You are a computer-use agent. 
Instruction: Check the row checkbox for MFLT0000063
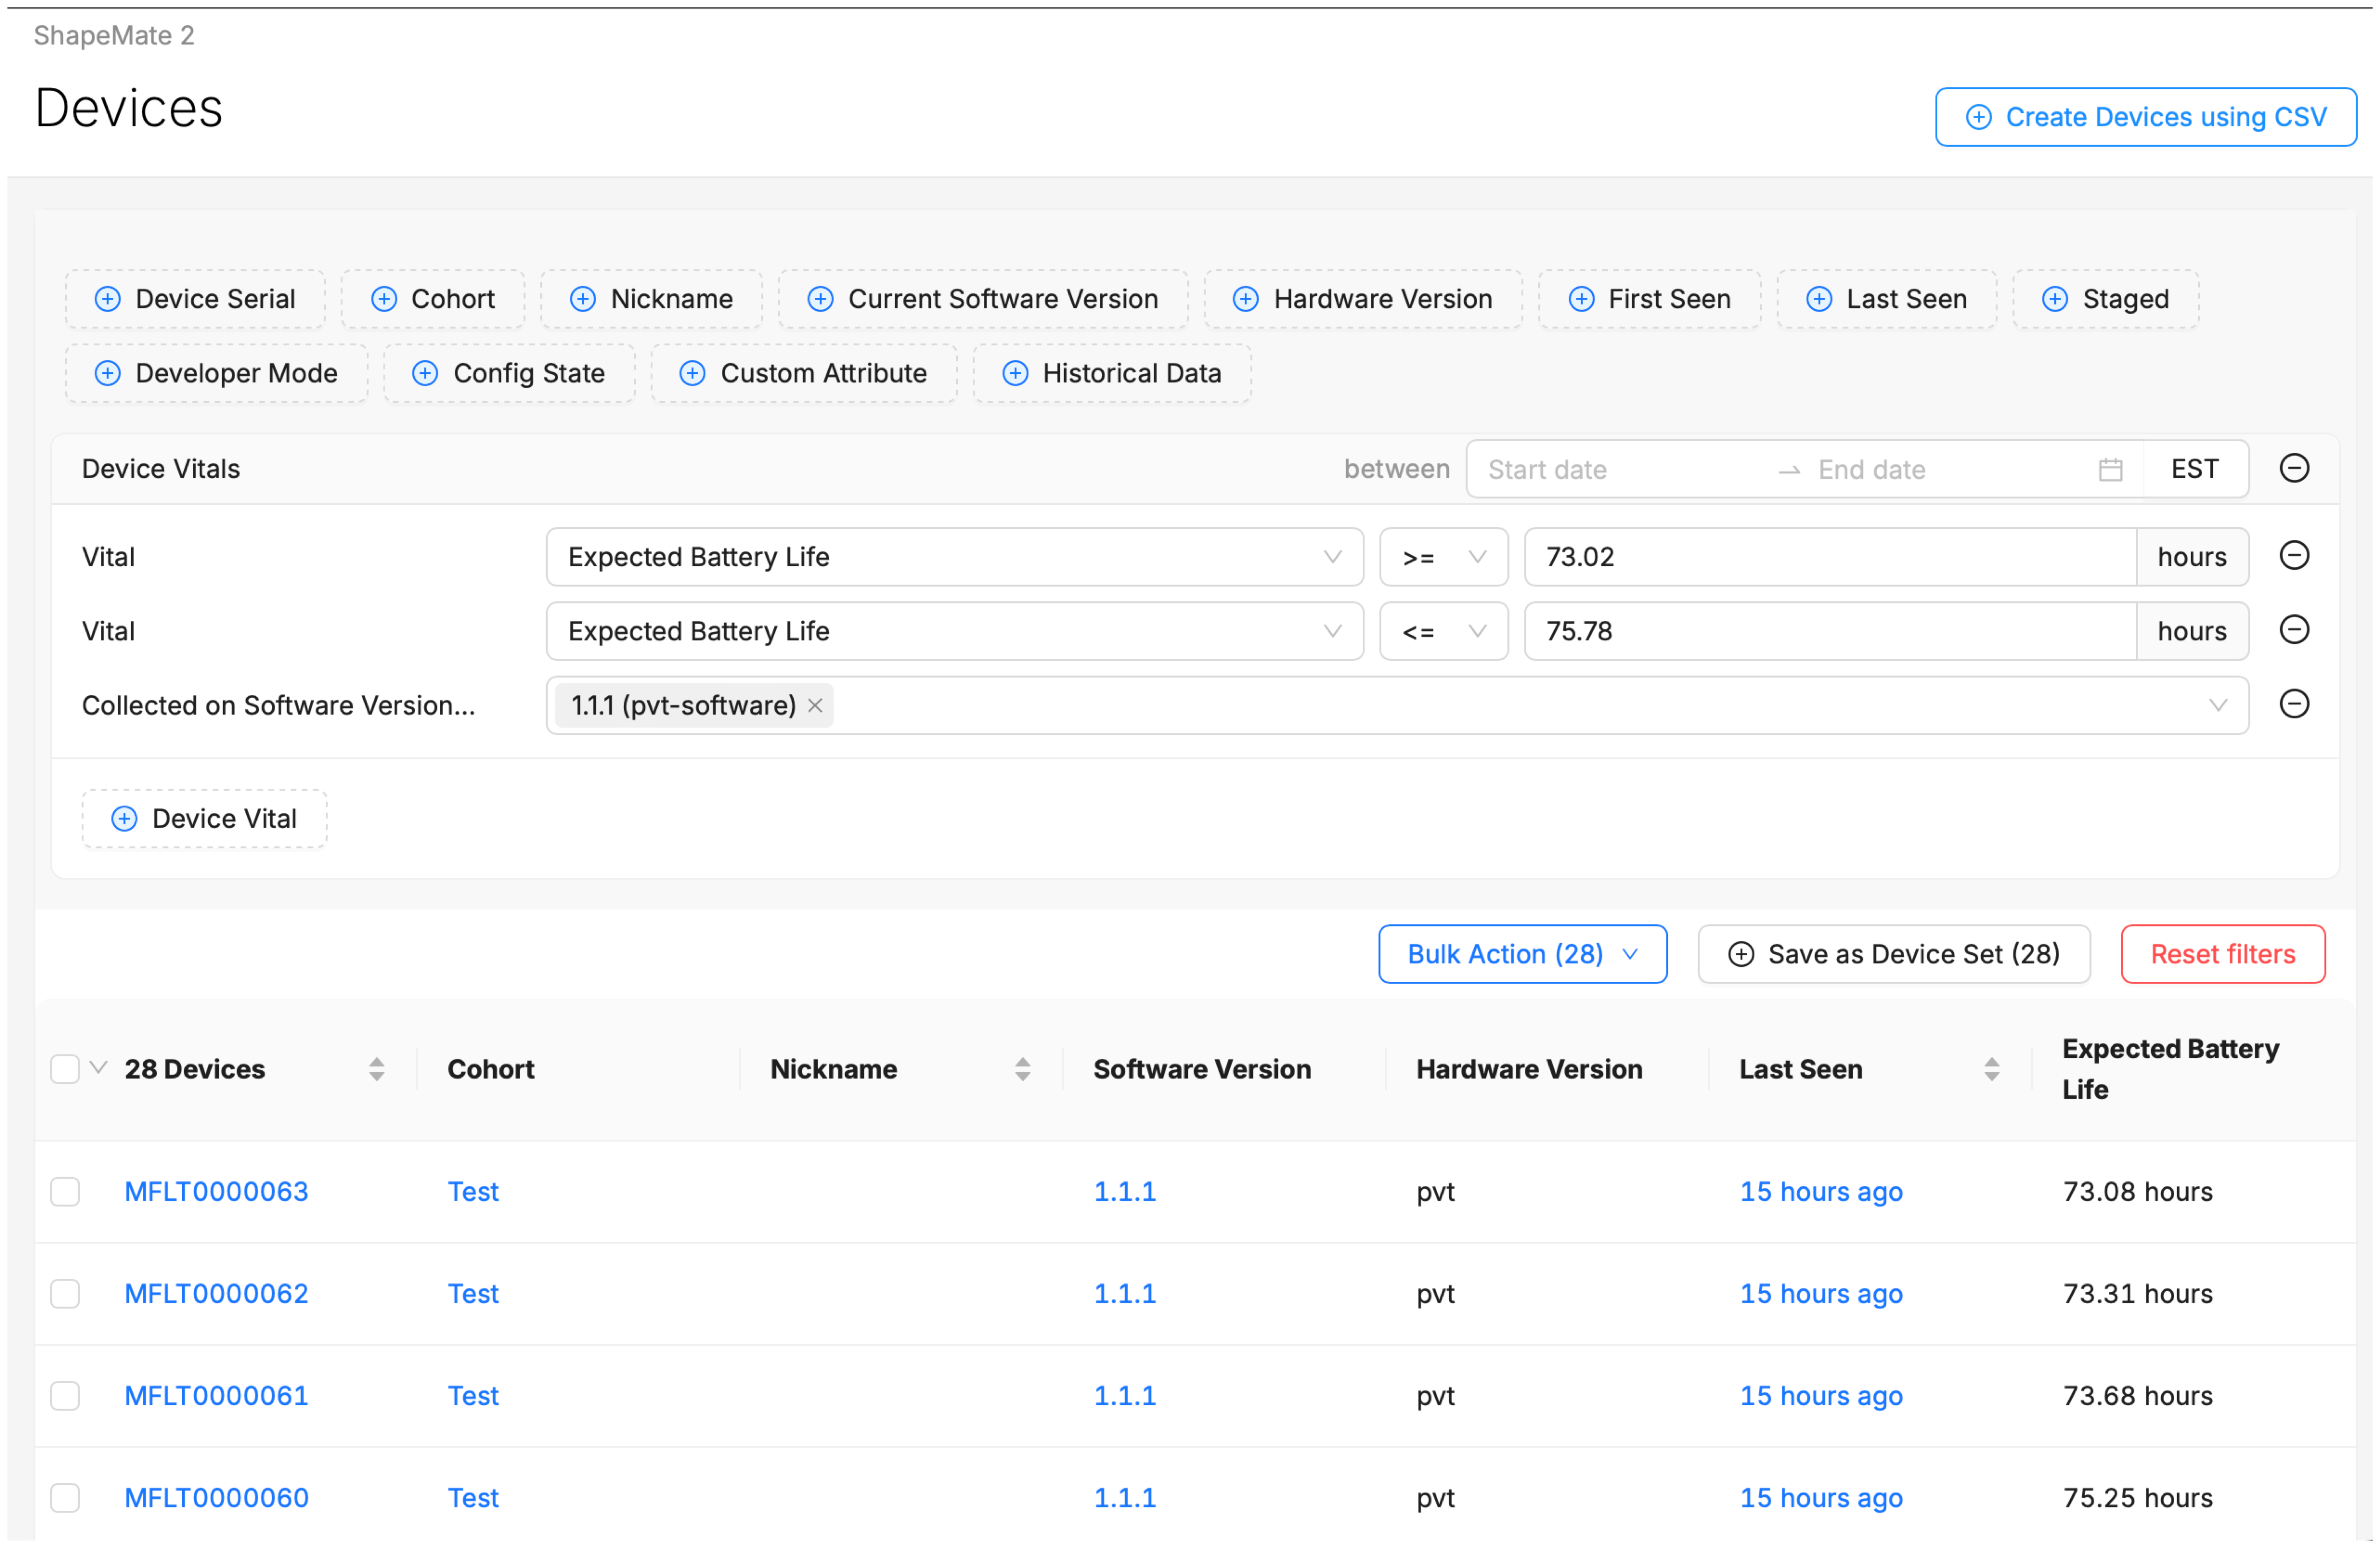click(x=65, y=1191)
